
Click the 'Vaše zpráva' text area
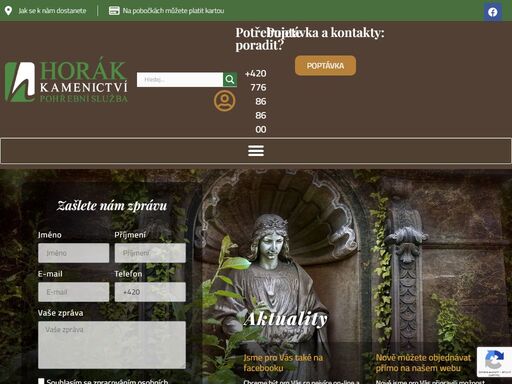pyautogui.click(x=112, y=345)
